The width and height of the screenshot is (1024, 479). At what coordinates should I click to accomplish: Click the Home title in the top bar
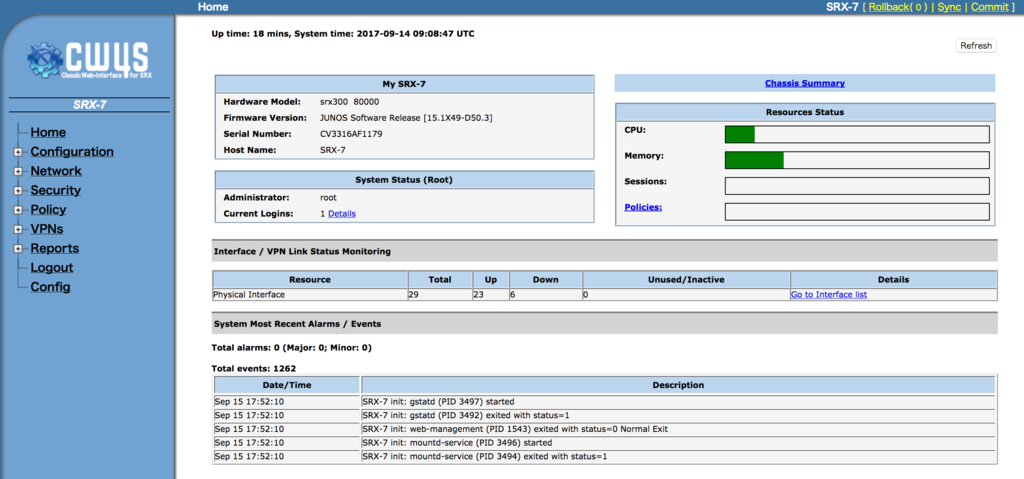pyautogui.click(x=213, y=7)
